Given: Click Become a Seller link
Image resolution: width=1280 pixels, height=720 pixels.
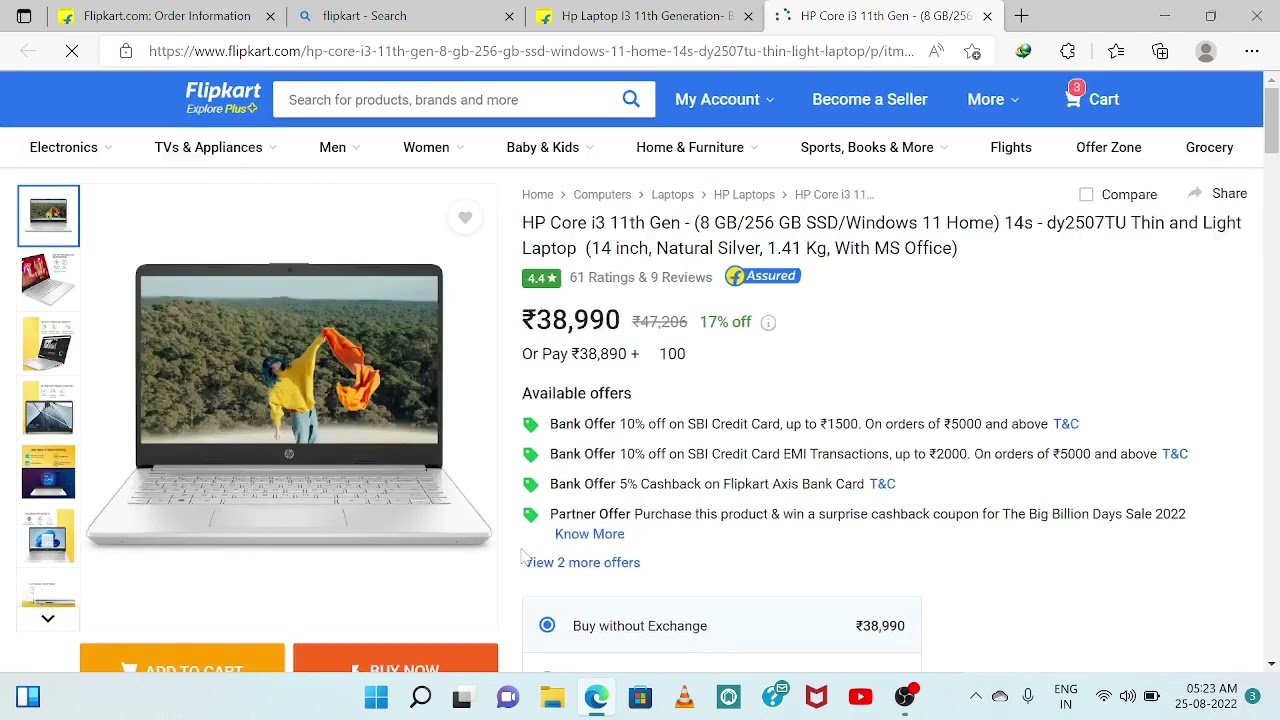Looking at the screenshot, I should (870, 99).
